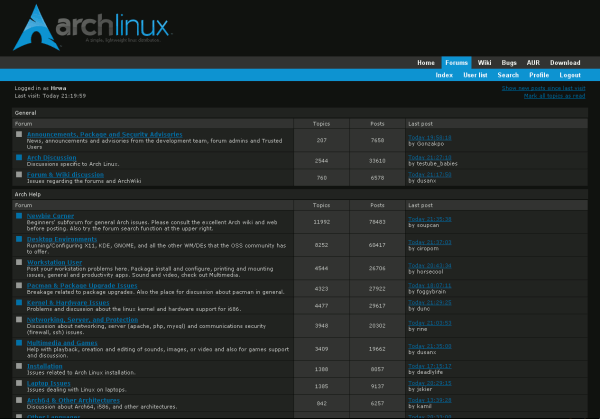
Task: Open the Laptop Issues forum
Action: 49,383
